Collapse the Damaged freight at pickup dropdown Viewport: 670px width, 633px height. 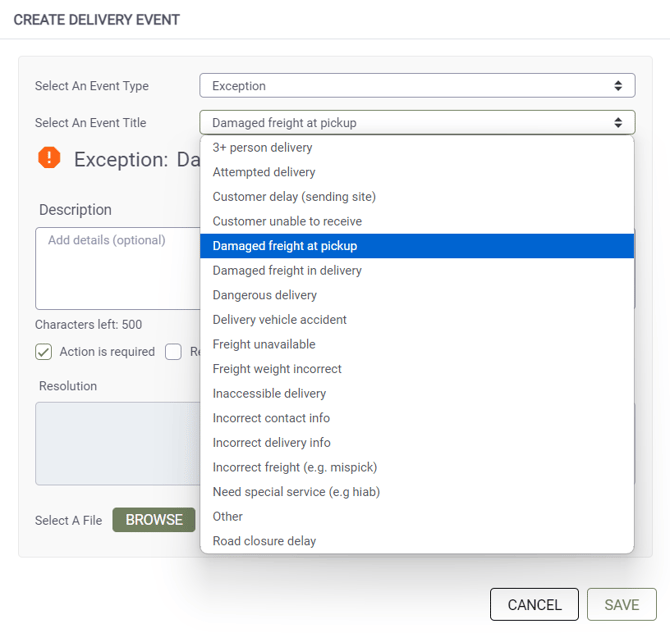coord(417,123)
